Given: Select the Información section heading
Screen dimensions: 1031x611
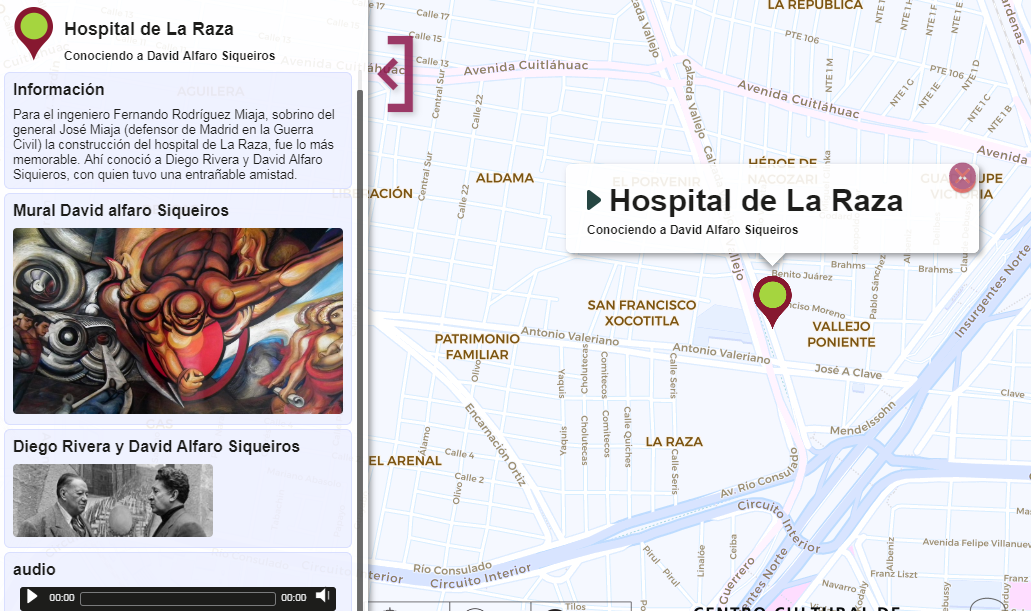Looking at the screenshot, I should [59, 89].
